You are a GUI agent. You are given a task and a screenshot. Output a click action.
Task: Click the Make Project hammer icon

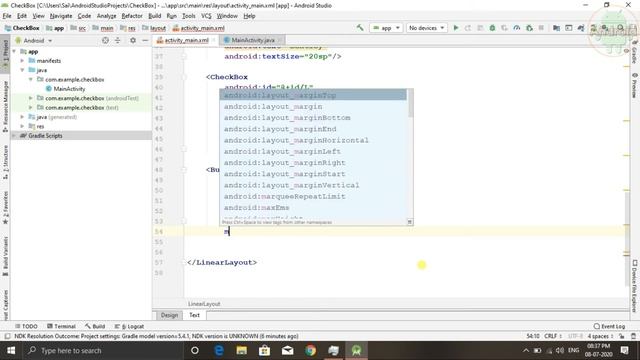coord(360,28)
